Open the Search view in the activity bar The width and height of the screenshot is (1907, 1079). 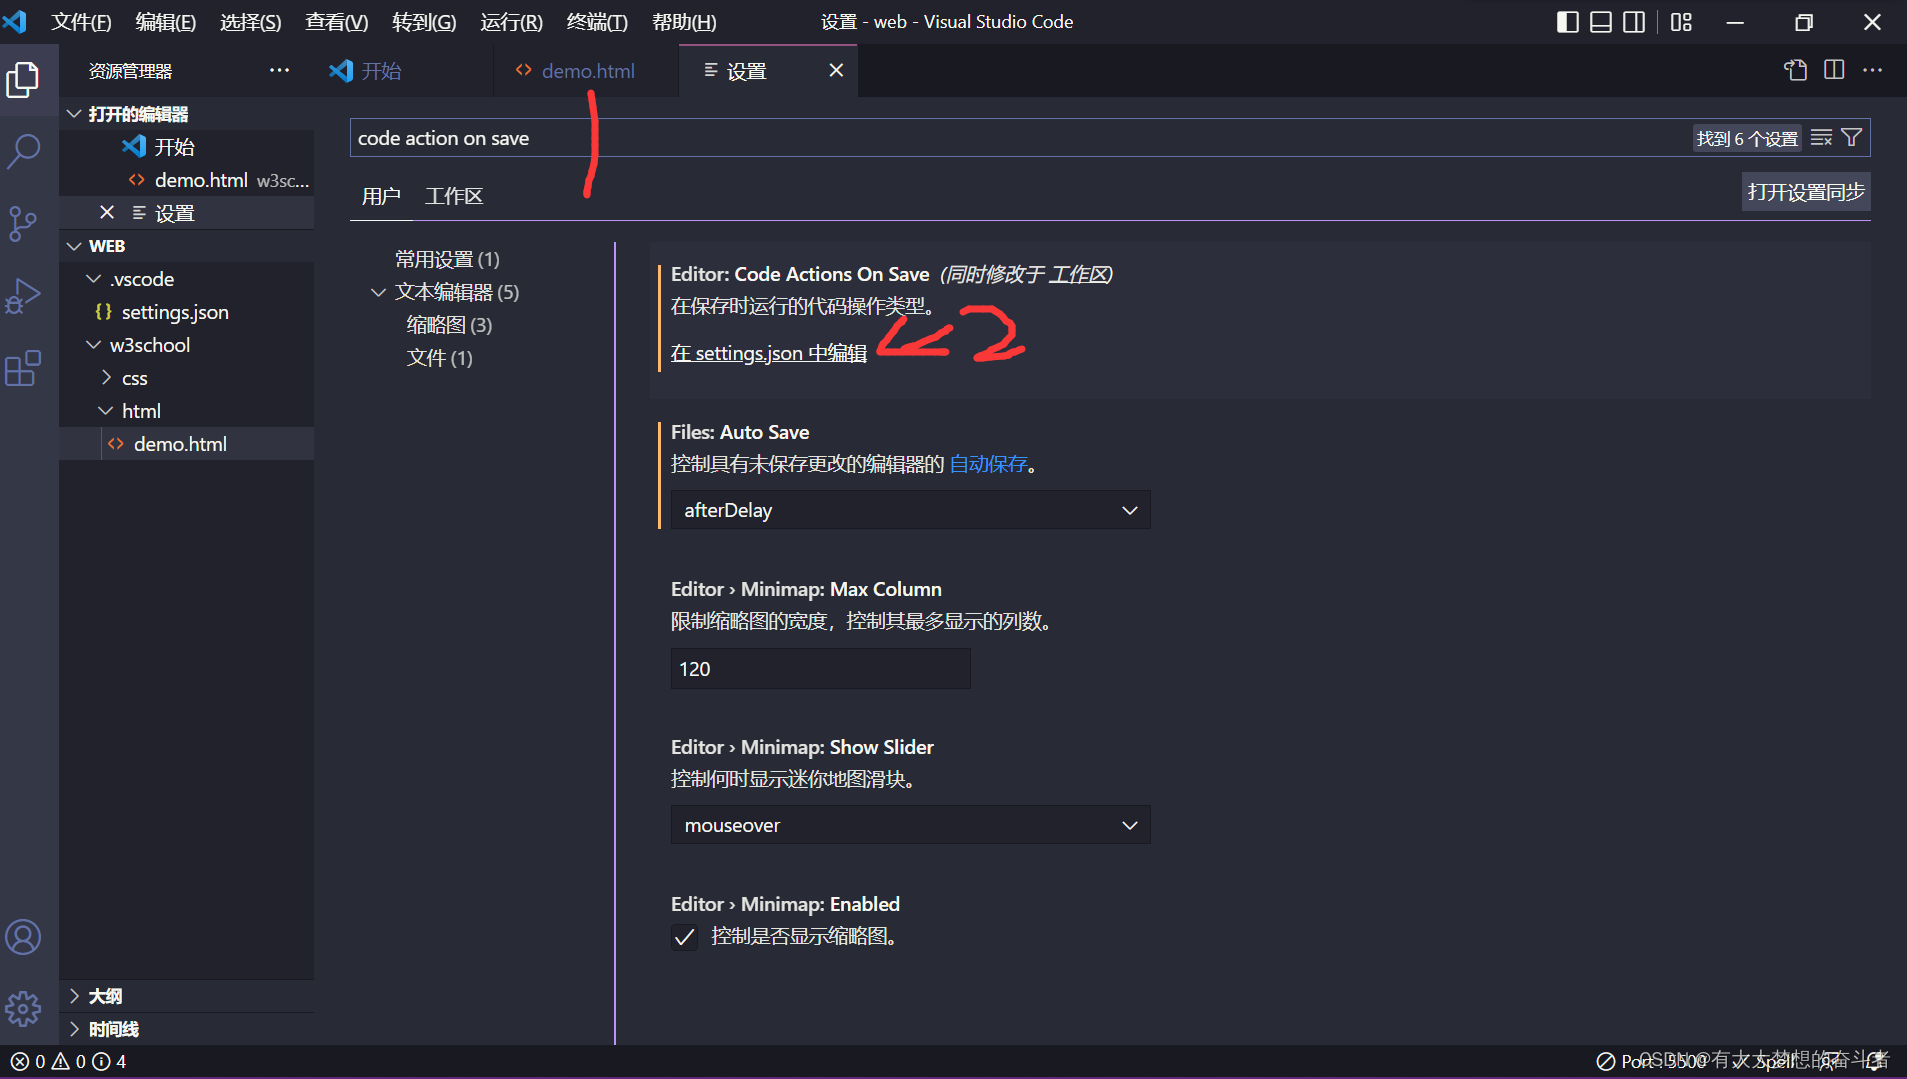pos(24,152)
